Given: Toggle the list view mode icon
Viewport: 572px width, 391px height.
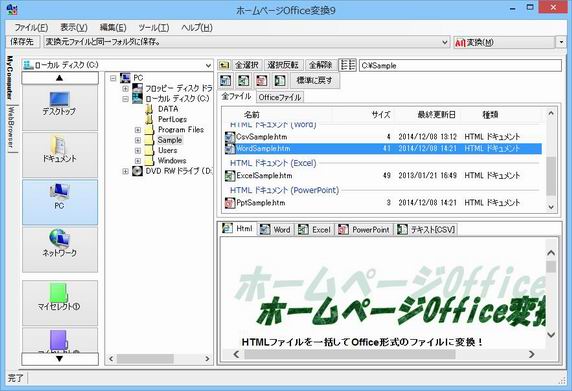Looking at the screenshot, I should pyautogui.click(x=348, y=65).
